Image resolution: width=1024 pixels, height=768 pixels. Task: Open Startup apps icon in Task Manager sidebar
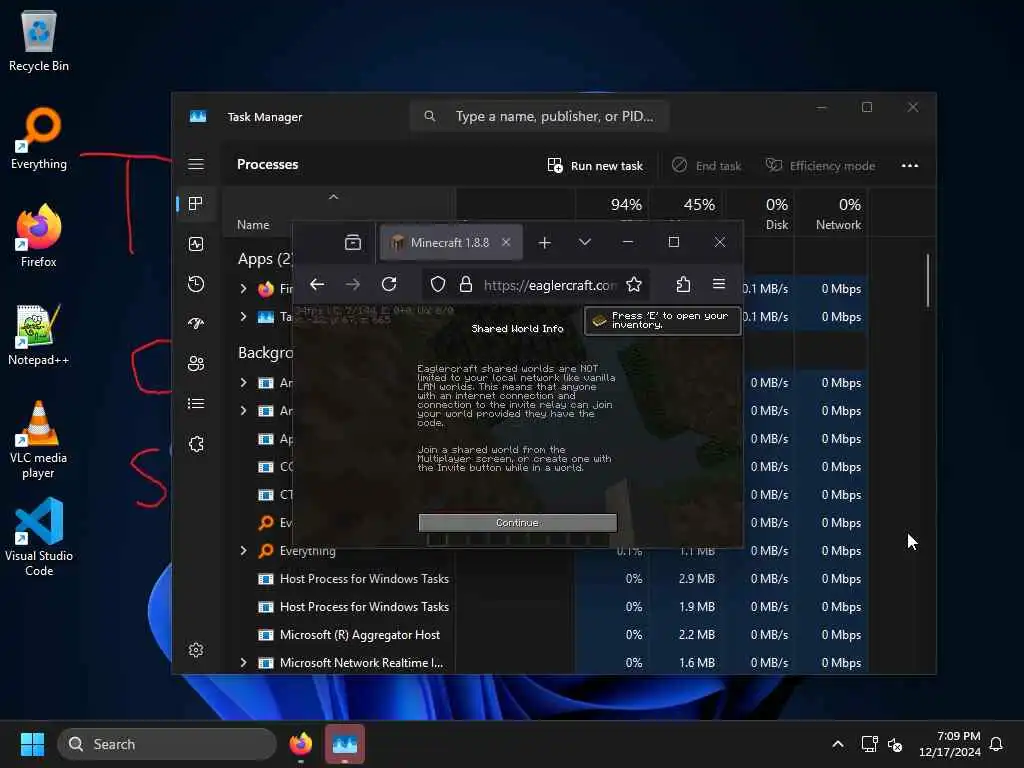click(x=196, y=323)
